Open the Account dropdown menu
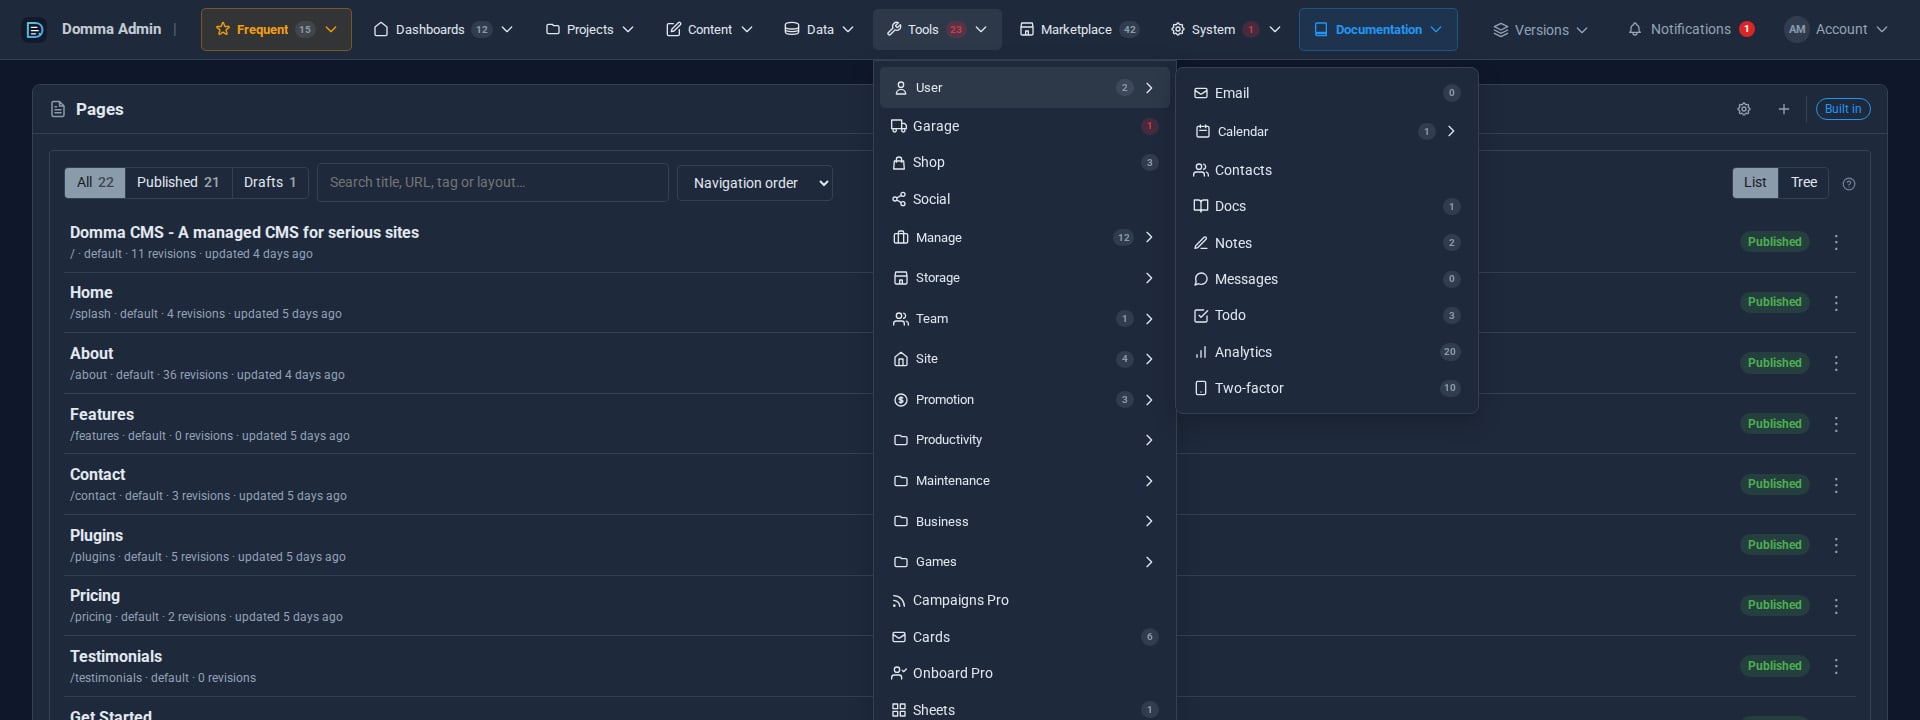This screenshot has height=720, width=1920. (1836, 30)
